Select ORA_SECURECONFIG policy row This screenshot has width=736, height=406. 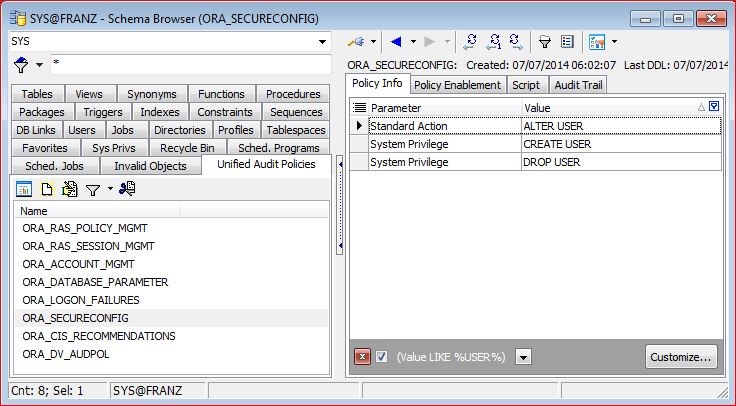(172, 318)
